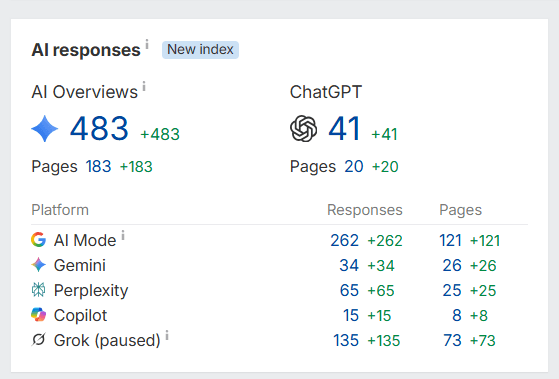Click the Google AI Mode icon
The width and height of the screenshot is (559, 379).
coord(39,240)
